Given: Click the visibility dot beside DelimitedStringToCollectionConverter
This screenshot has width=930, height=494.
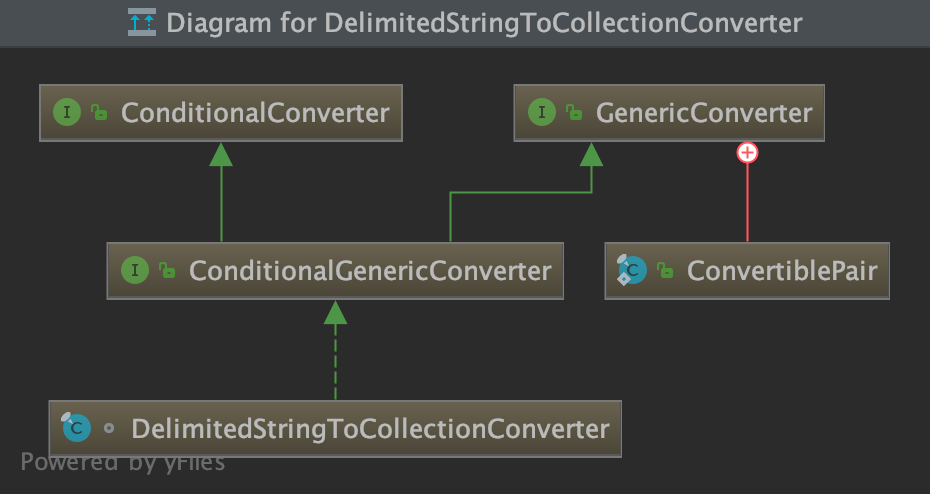Looking at the screenshot, I should [x=109, y=429].
